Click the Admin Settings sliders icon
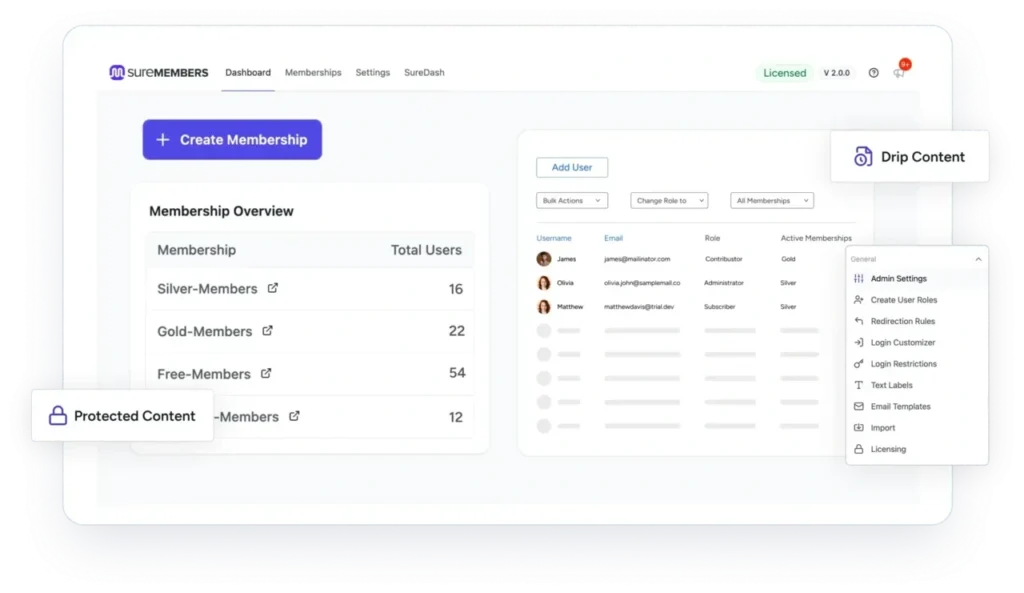1024x593 pixels. click(859, 278)
